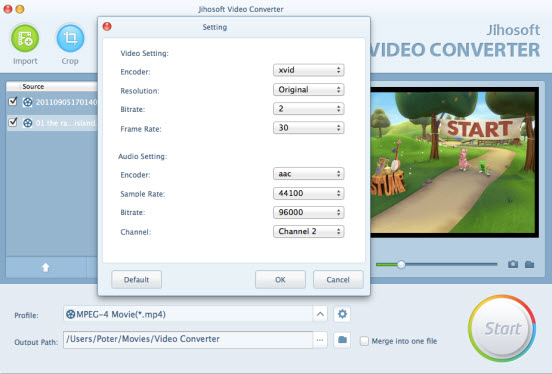Click the Audio Setting heading text
Screen dimensions: 552x374
tap(143, 156)
